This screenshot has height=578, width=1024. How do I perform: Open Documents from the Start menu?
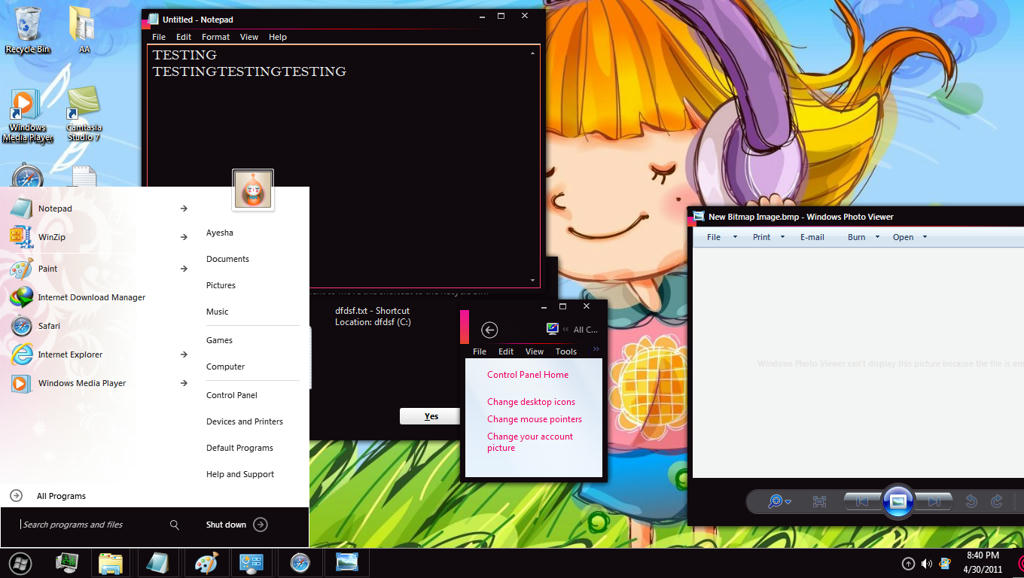tap(227, 259)
